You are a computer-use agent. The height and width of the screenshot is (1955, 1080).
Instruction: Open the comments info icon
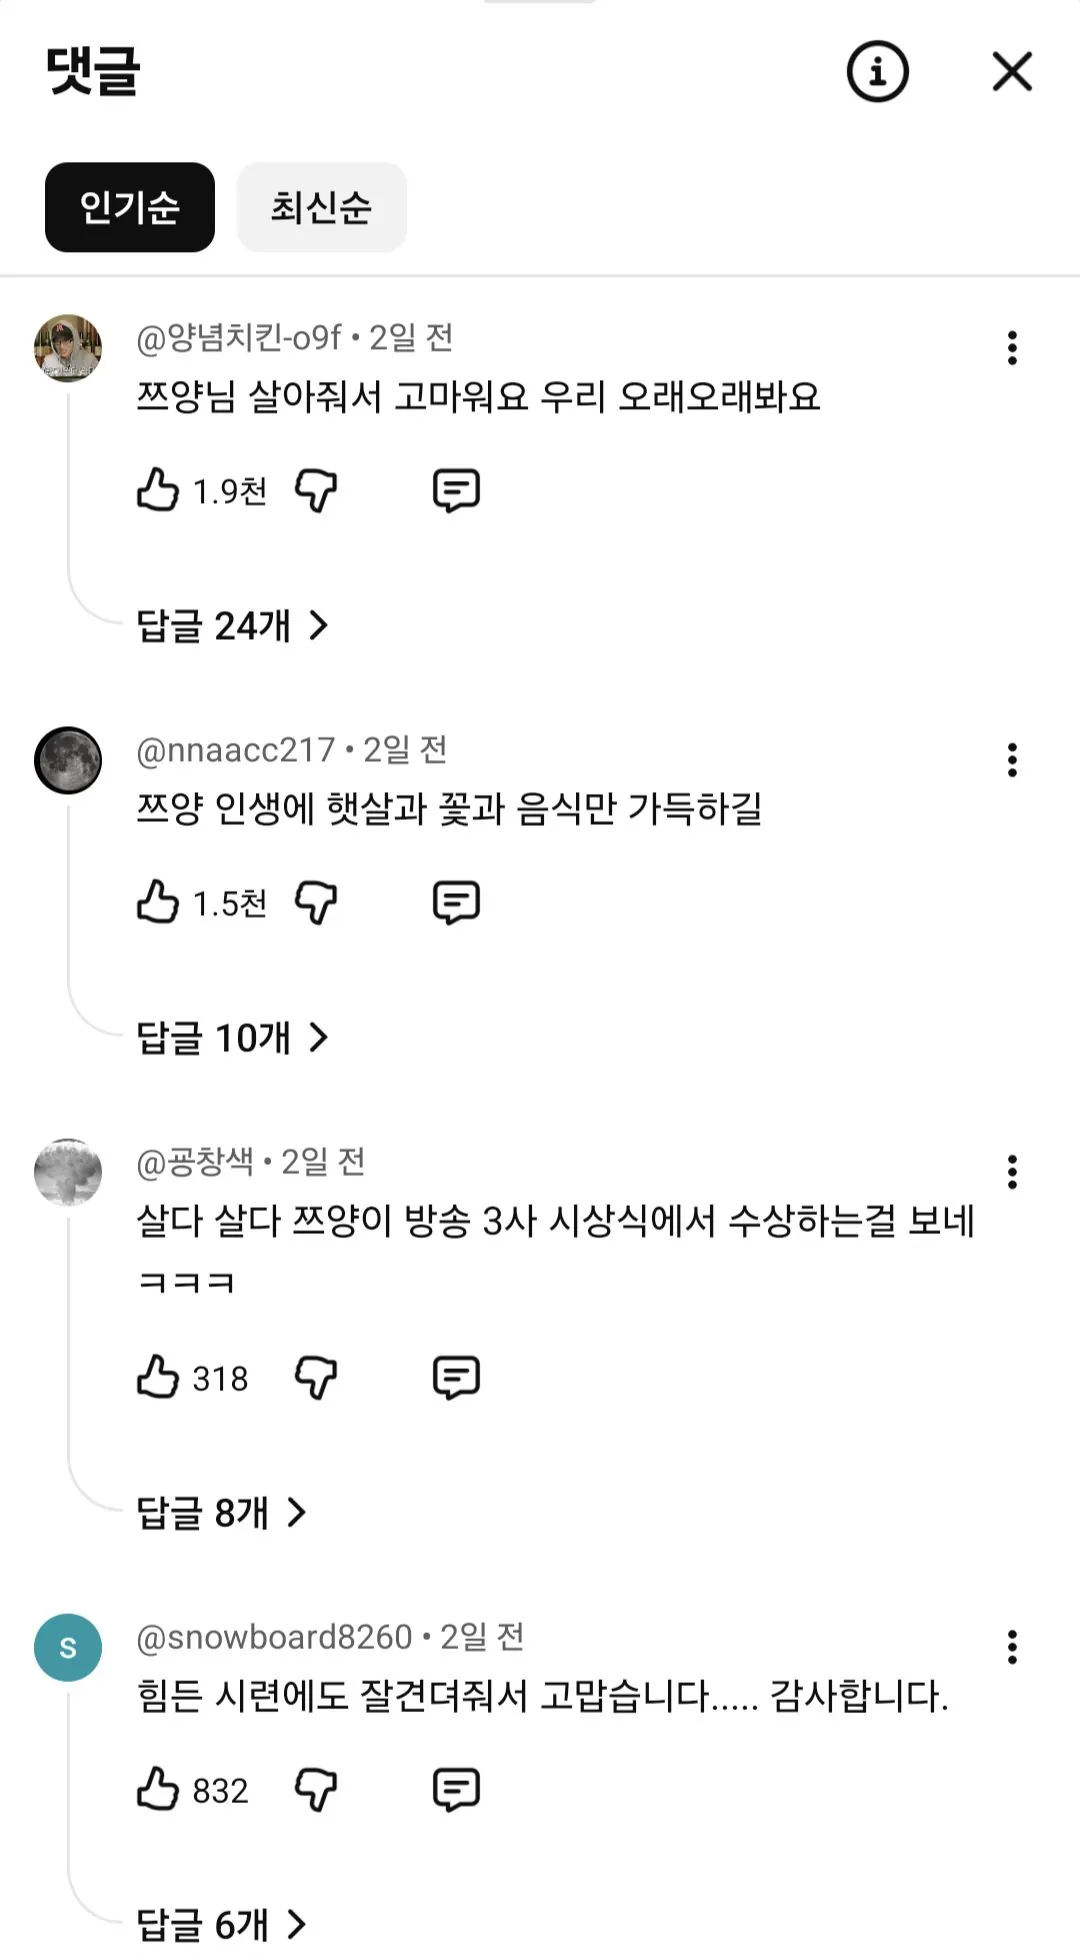(877, 72)
